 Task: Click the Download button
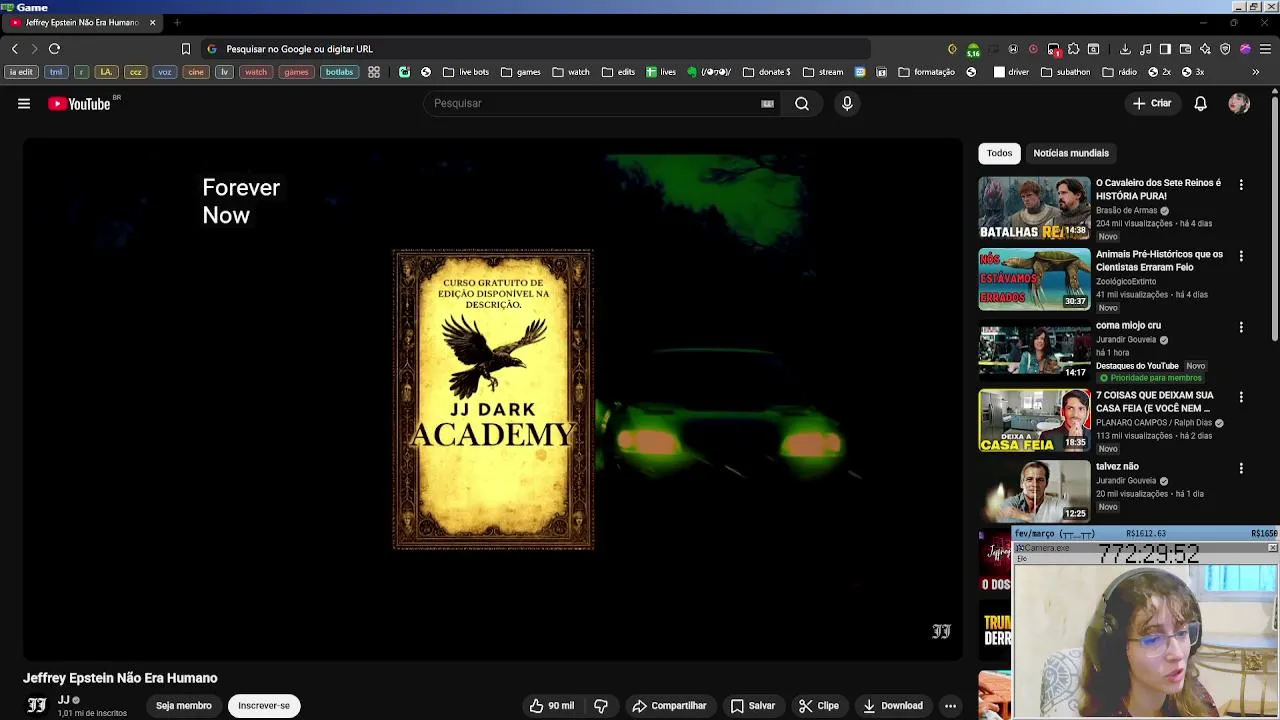[x=893, y=705]
